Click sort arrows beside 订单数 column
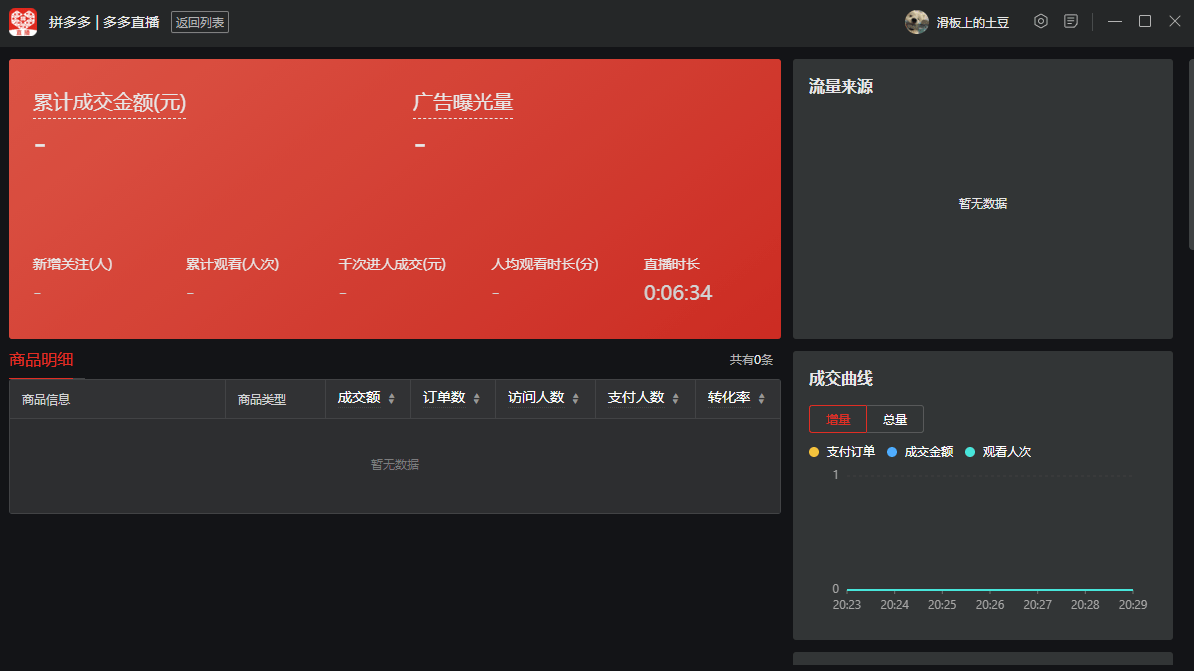Viewport: 1194px width, 671px height. [476, 398]
